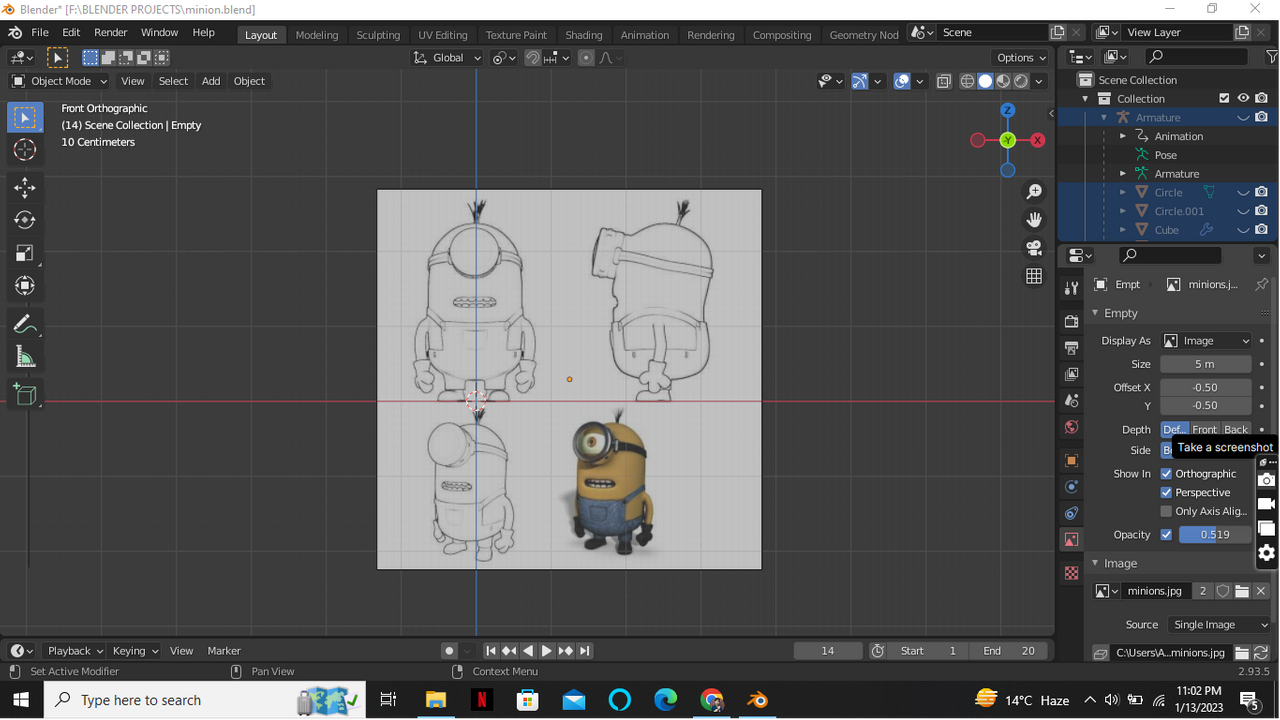Image resolution: width=1280 pixels, height=720 pixels.
Task: Click the current frame 14 field
Action: tap(828, 651)
